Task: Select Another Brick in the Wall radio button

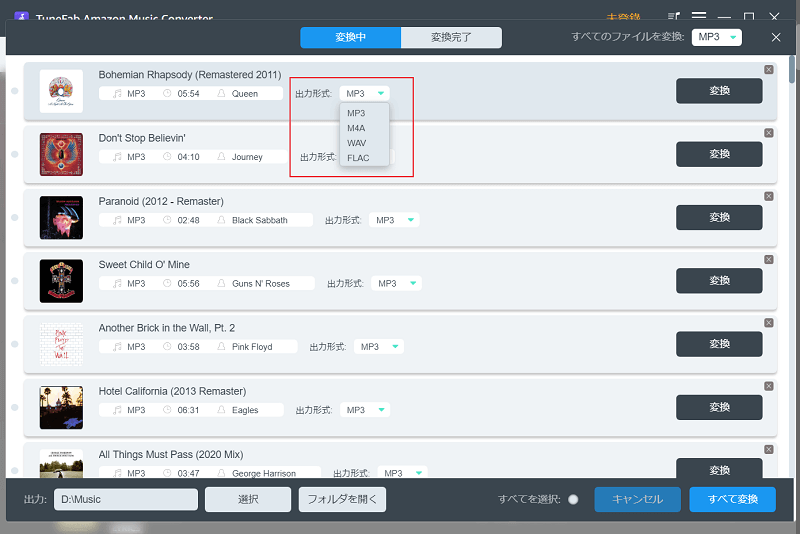Action: click(x=15, y=344)
